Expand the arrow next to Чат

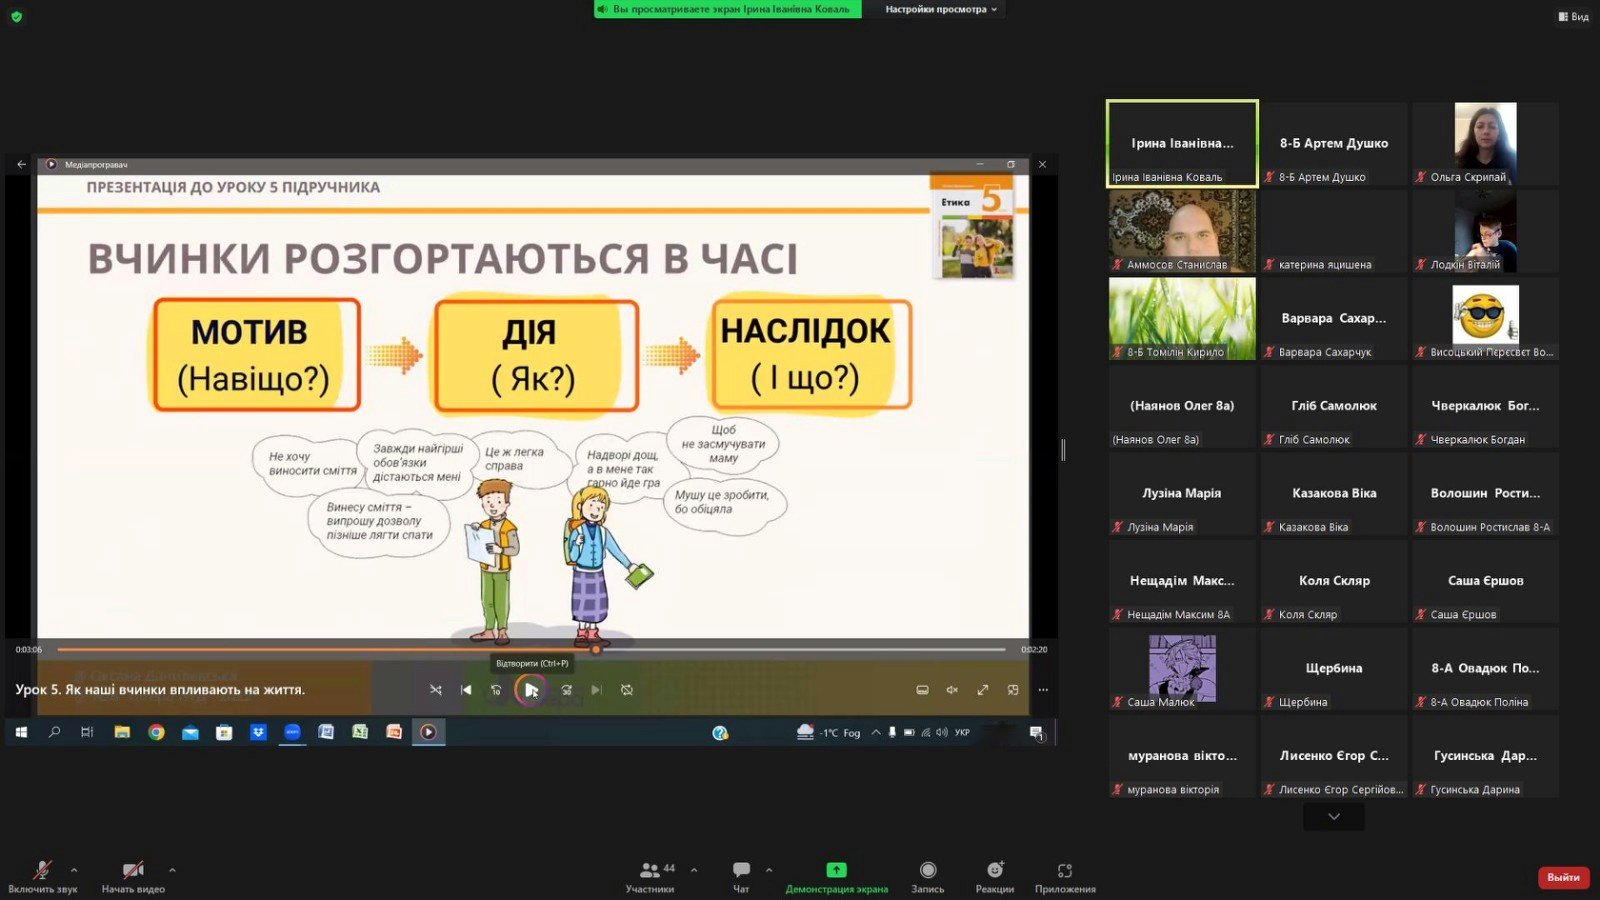pos(769,870)
